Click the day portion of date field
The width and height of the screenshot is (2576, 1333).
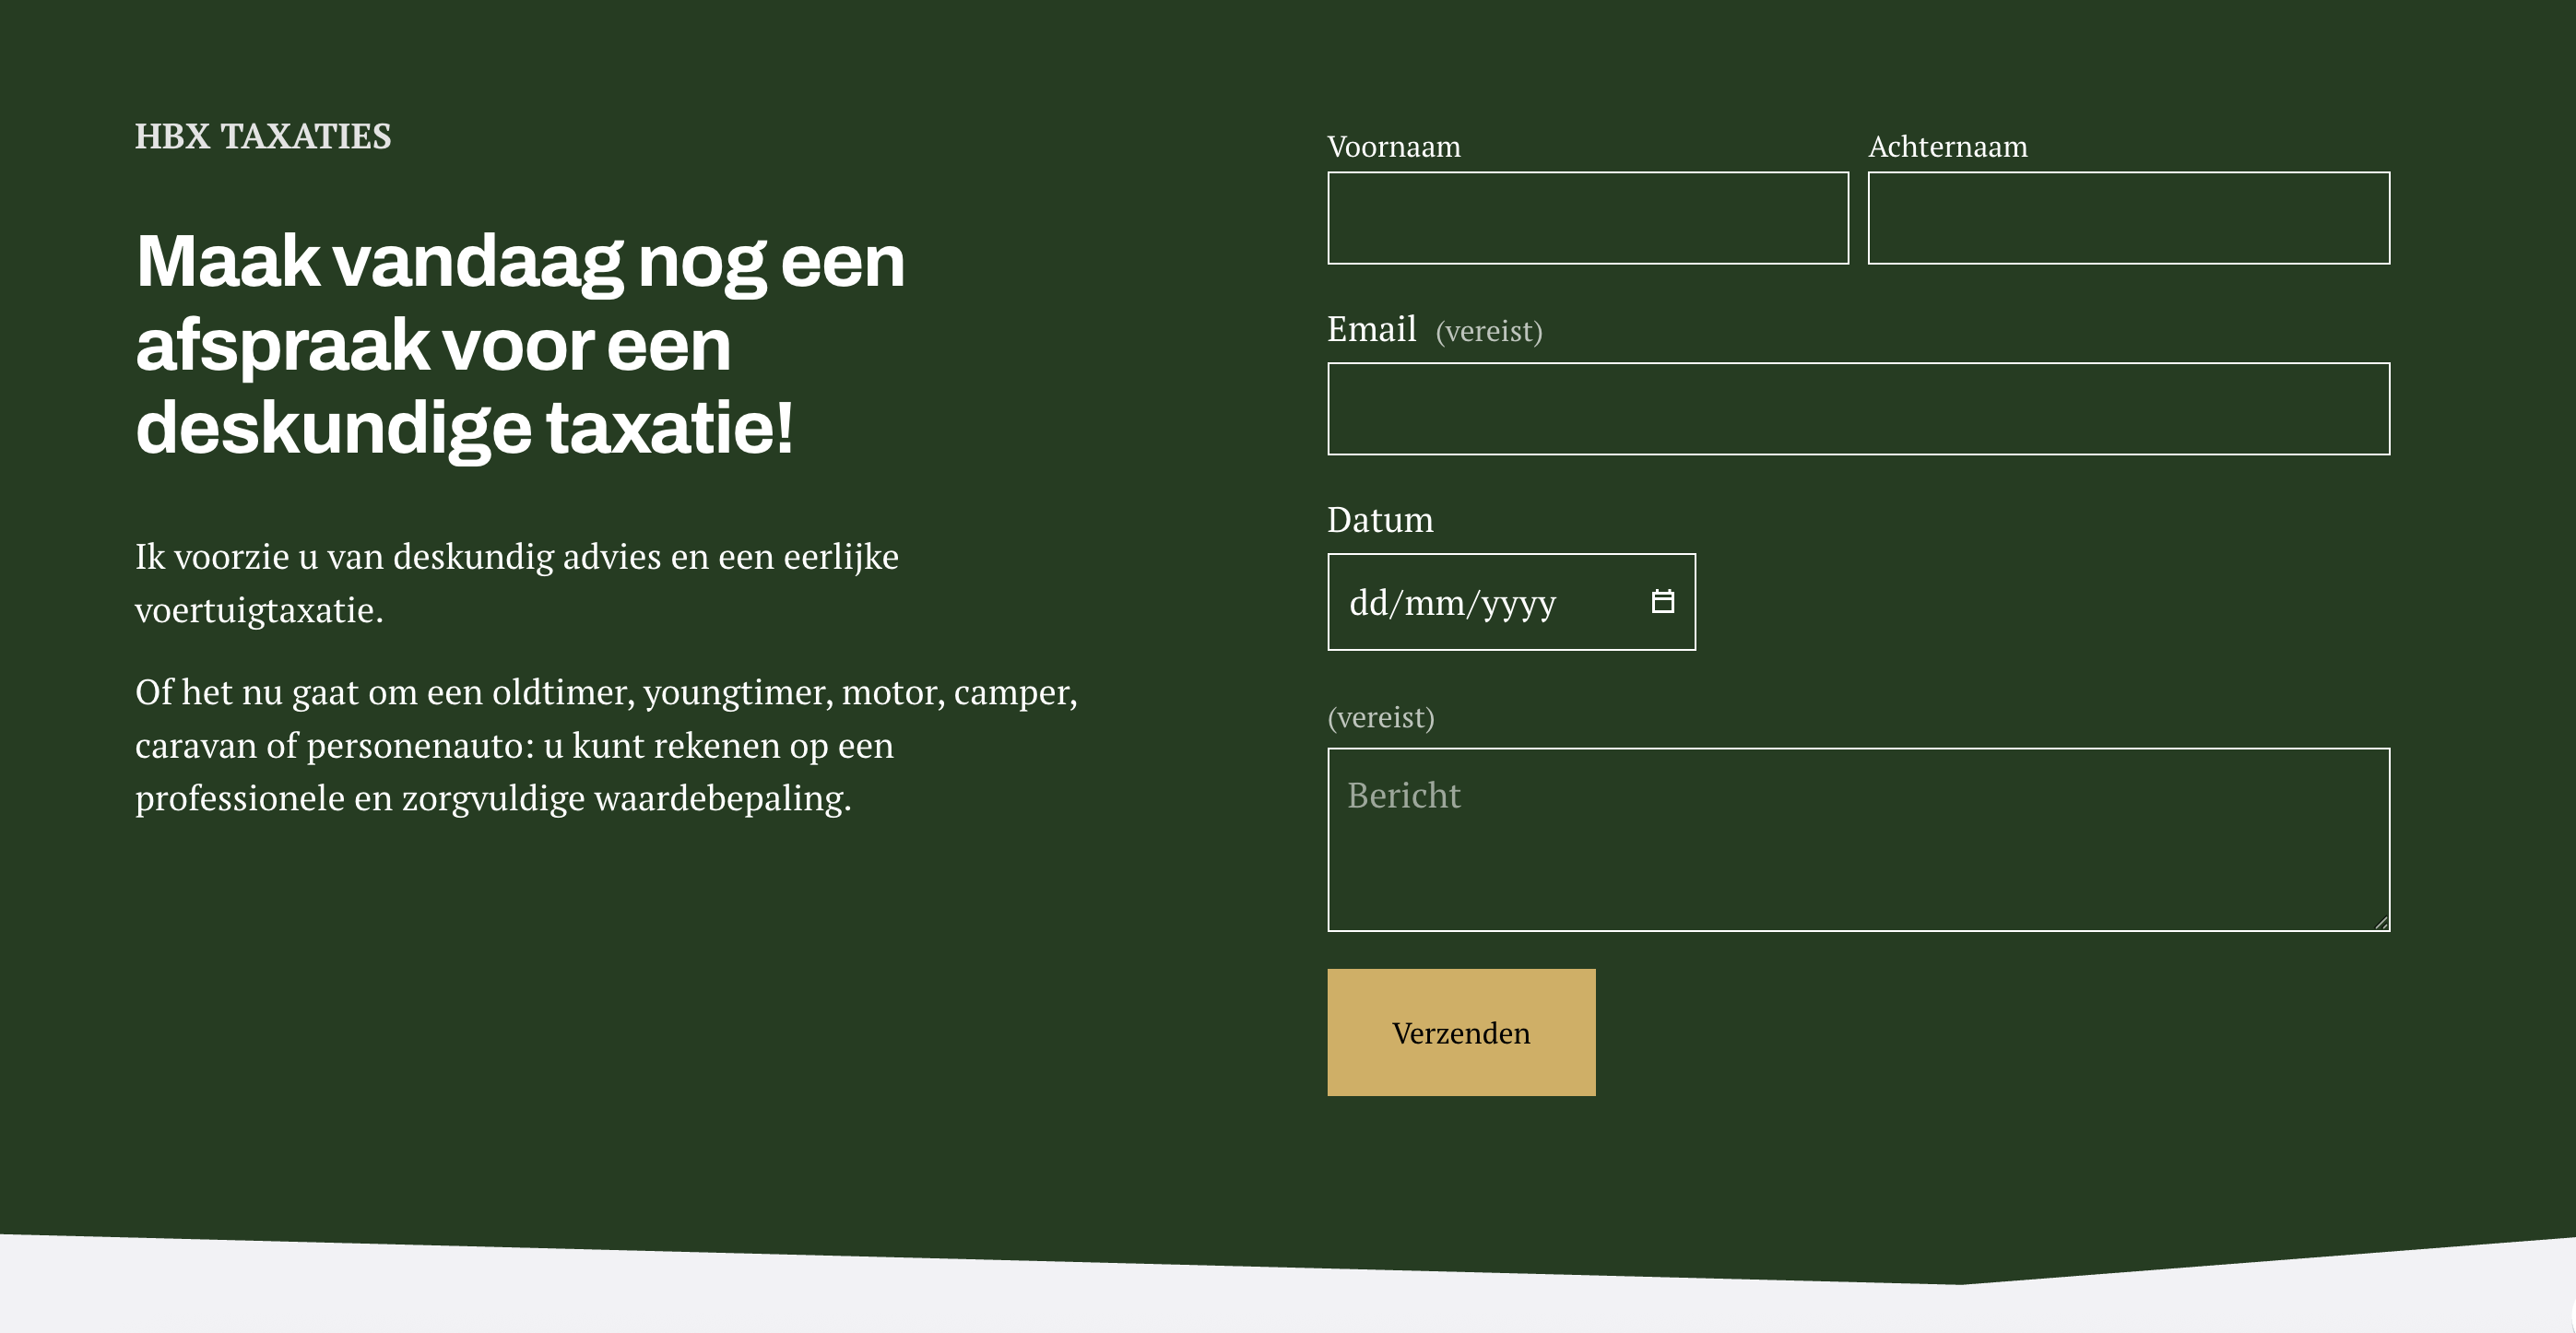(x=1367, y=603)
